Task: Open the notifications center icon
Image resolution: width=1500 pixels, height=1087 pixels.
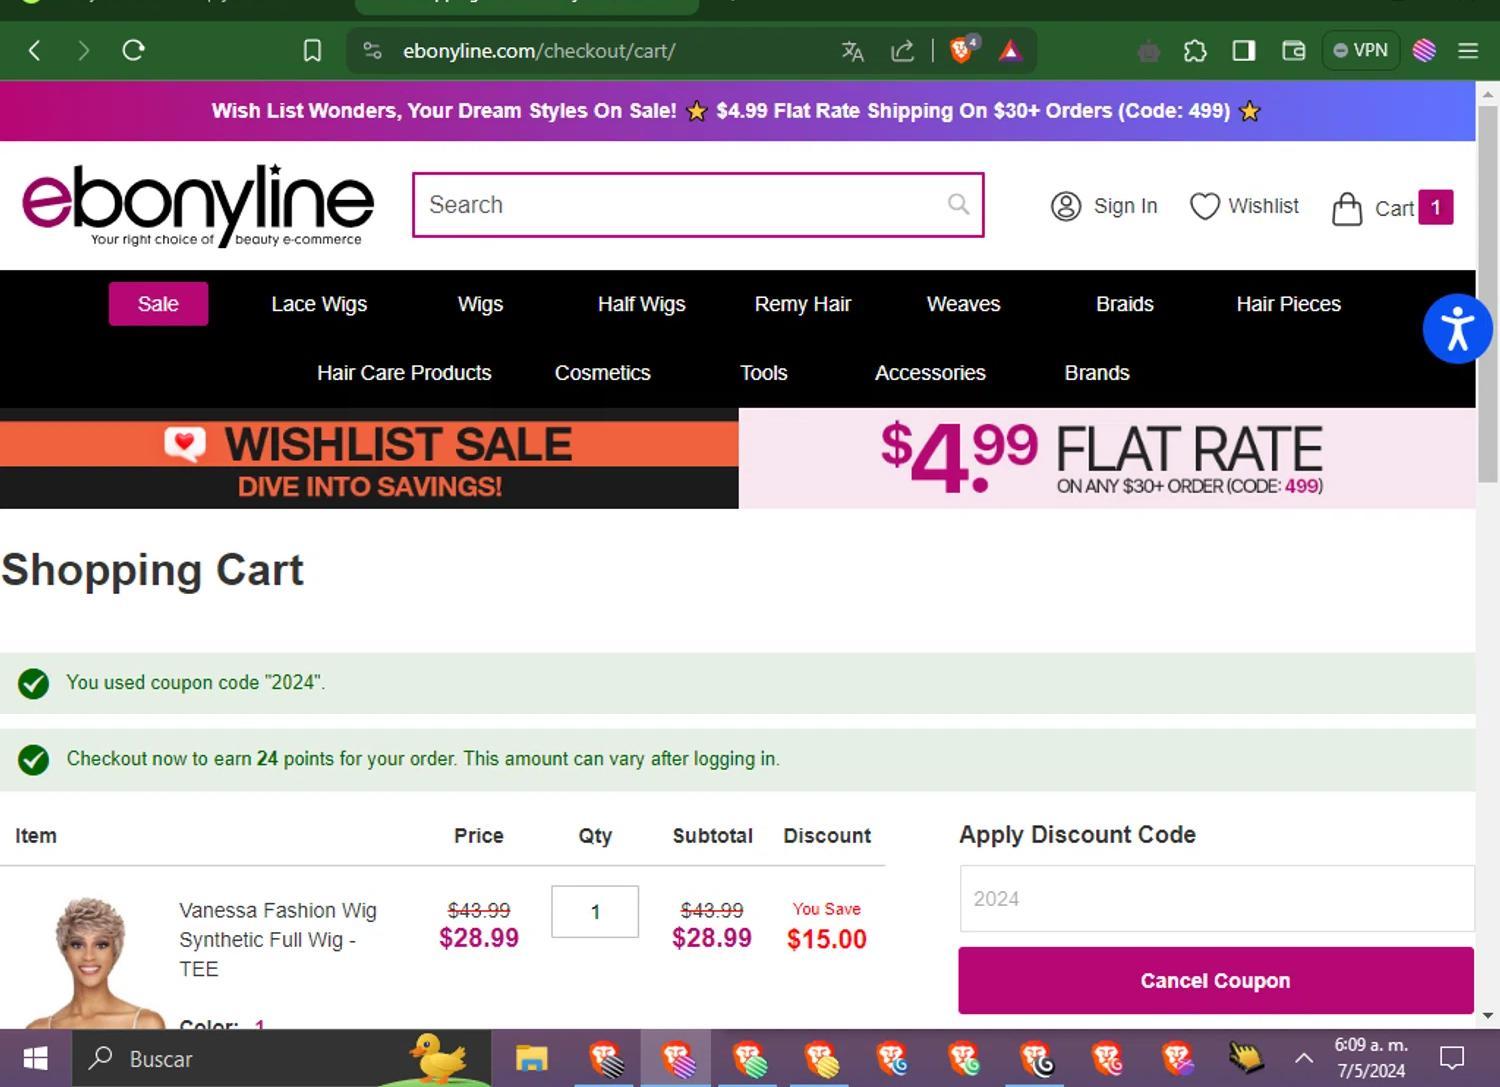Action: (x=1452, y=1058)
